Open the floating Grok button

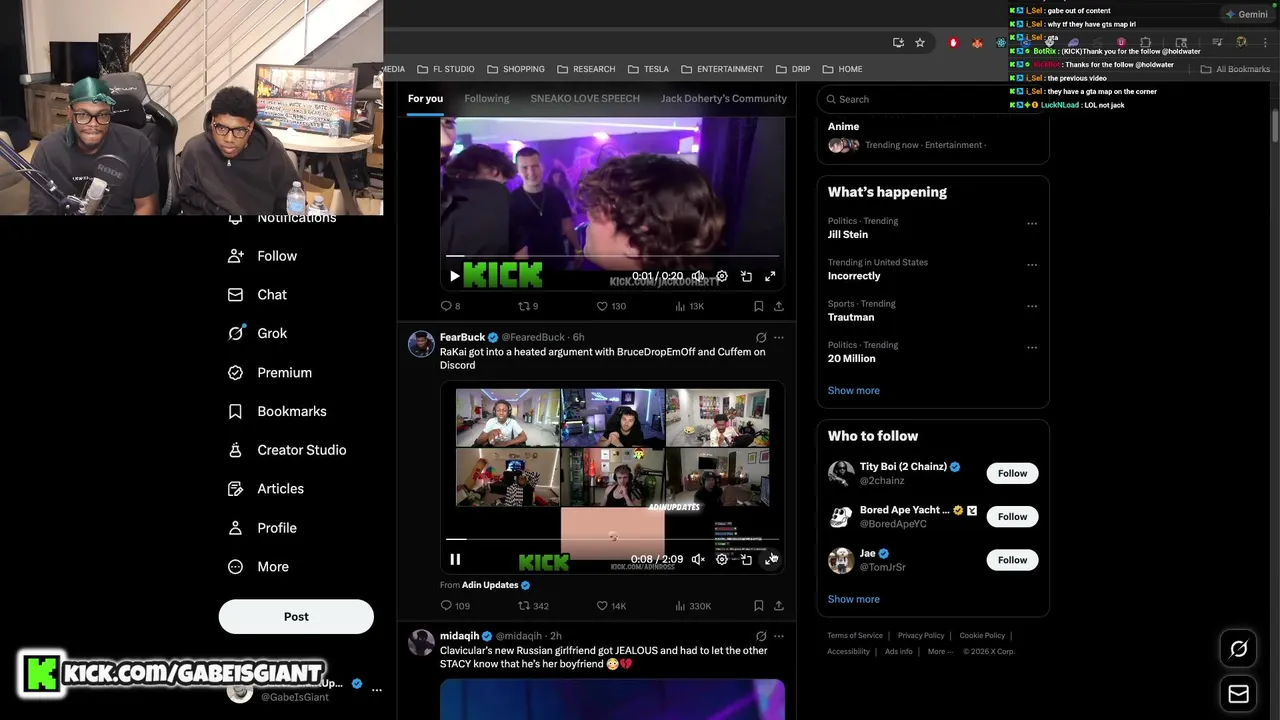1238,649
